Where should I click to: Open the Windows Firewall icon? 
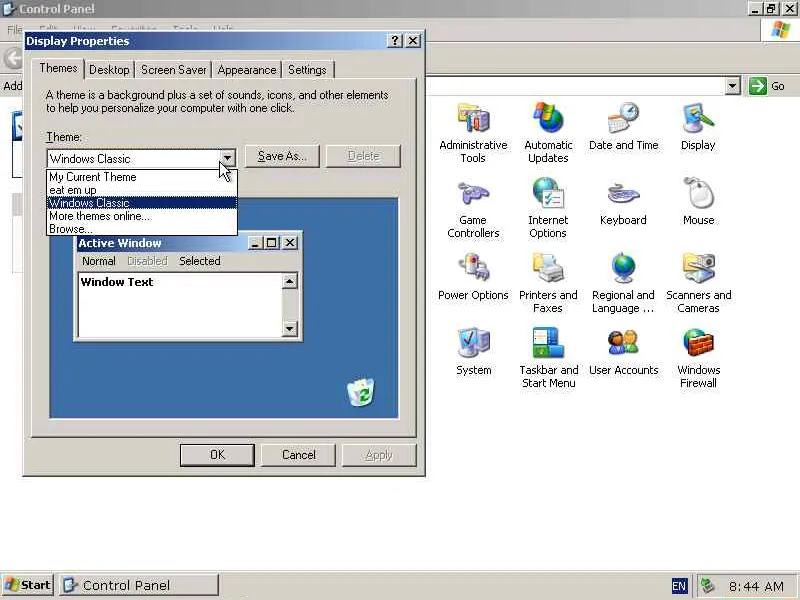698,358
